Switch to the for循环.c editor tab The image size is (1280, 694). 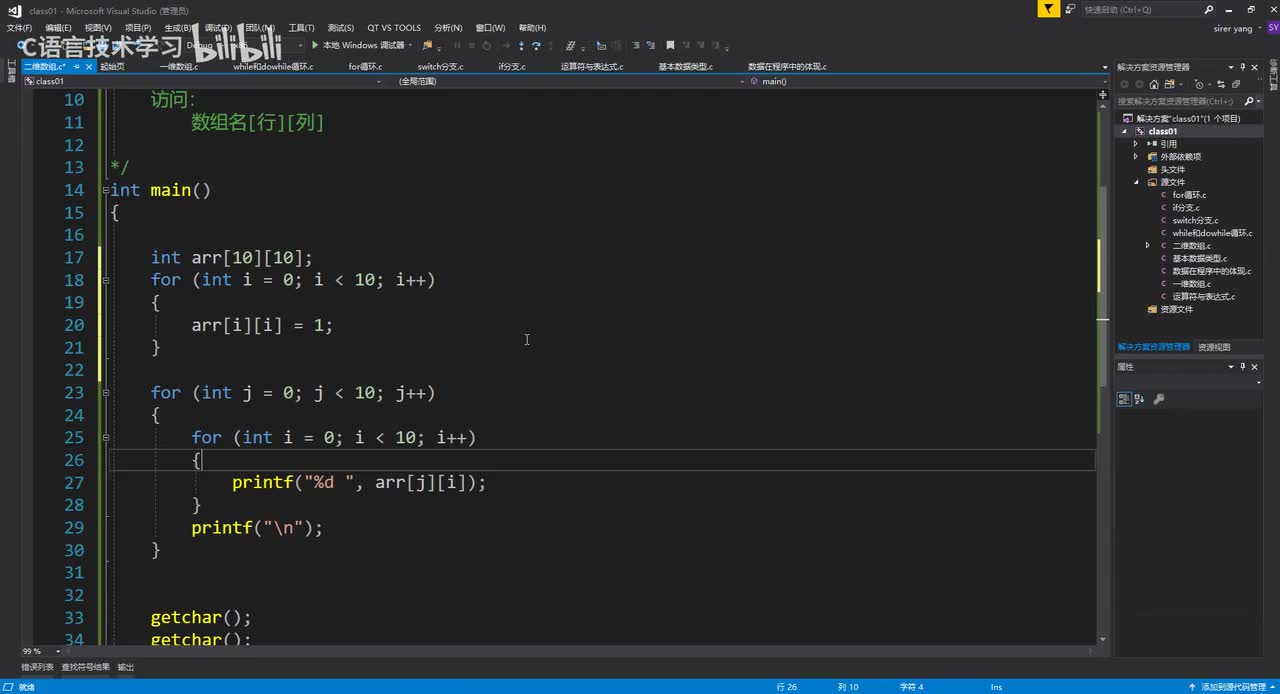pos(365,67)
